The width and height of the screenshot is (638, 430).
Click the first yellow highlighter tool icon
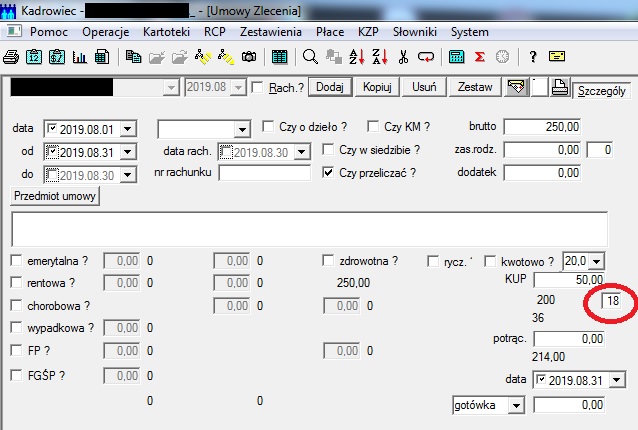[203, 57]
